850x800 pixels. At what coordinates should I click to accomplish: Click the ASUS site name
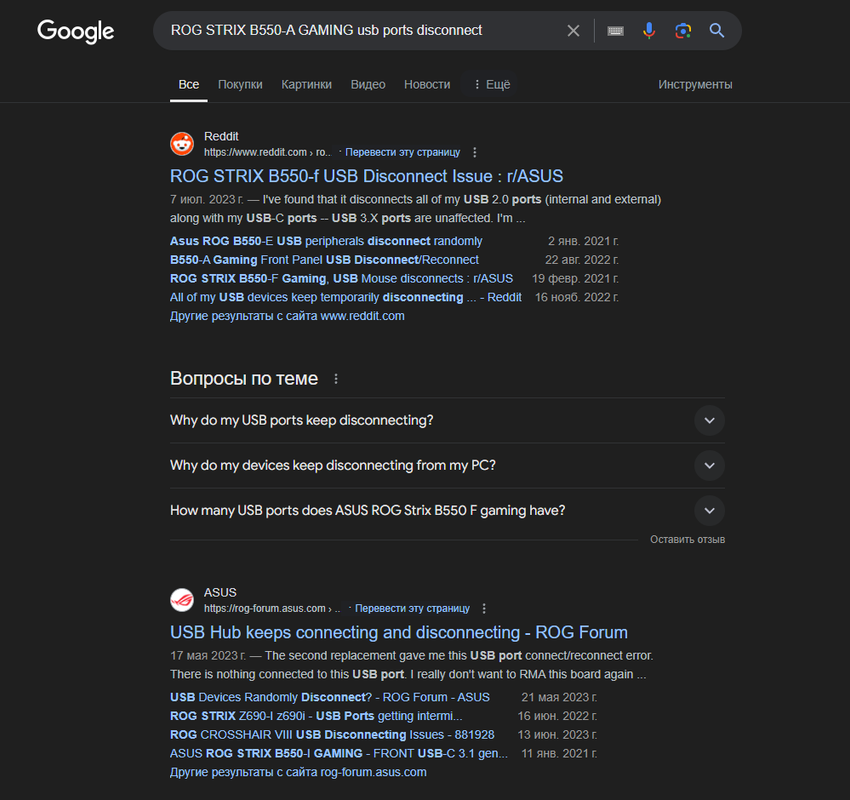220,592
